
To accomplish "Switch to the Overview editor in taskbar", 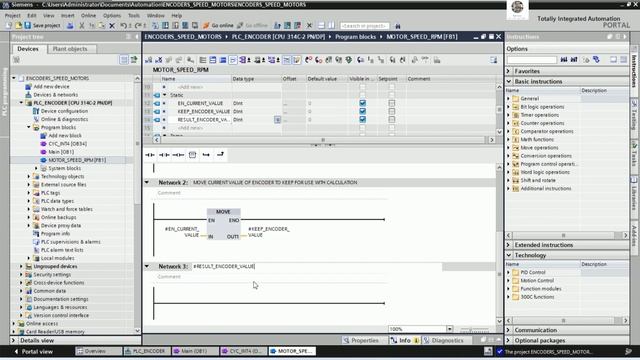I will click(x=98, y=351).
